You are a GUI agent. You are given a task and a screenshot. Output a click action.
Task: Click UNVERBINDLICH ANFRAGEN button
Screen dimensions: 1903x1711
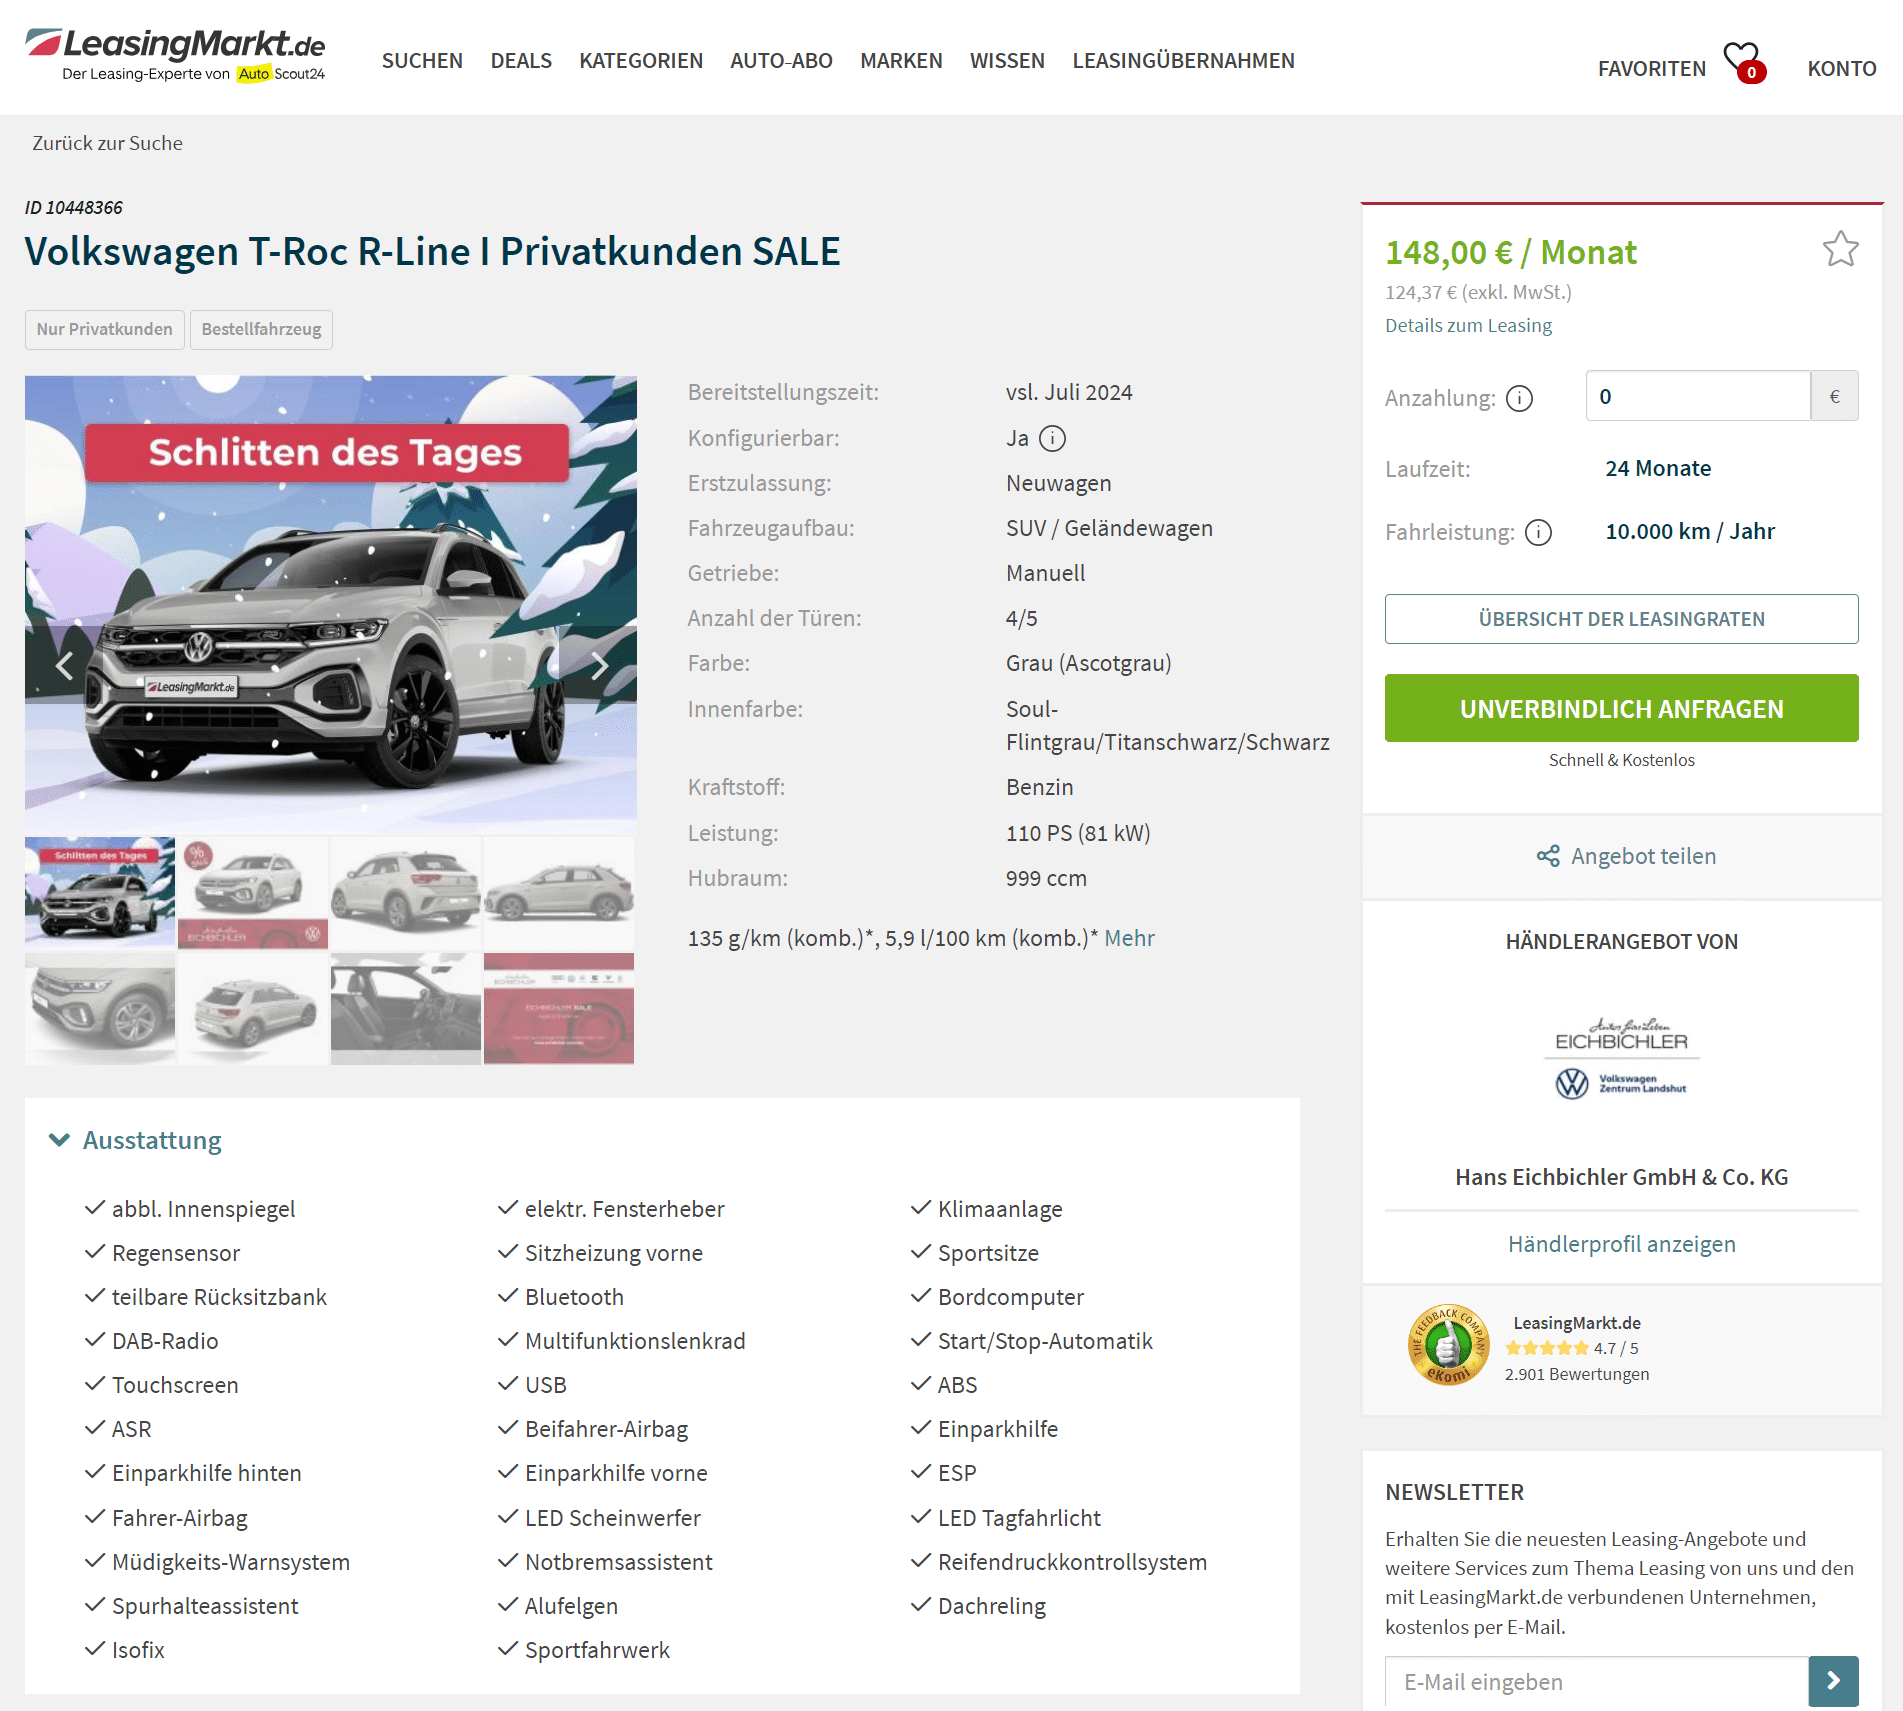pos(1621,708)
